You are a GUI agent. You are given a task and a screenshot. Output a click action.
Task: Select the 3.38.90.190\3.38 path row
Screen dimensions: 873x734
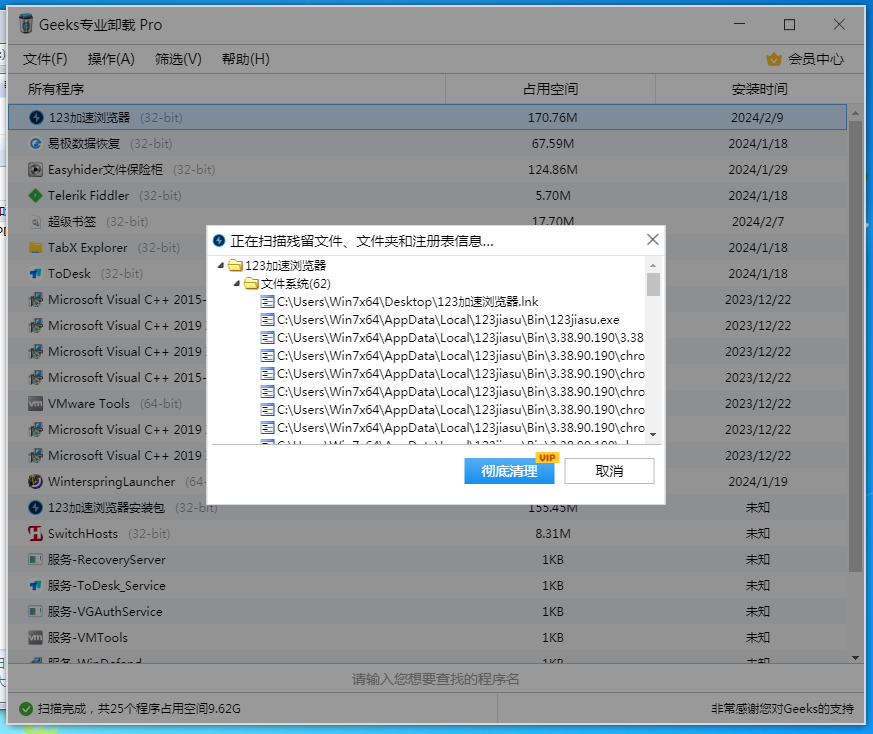point(452,337)
